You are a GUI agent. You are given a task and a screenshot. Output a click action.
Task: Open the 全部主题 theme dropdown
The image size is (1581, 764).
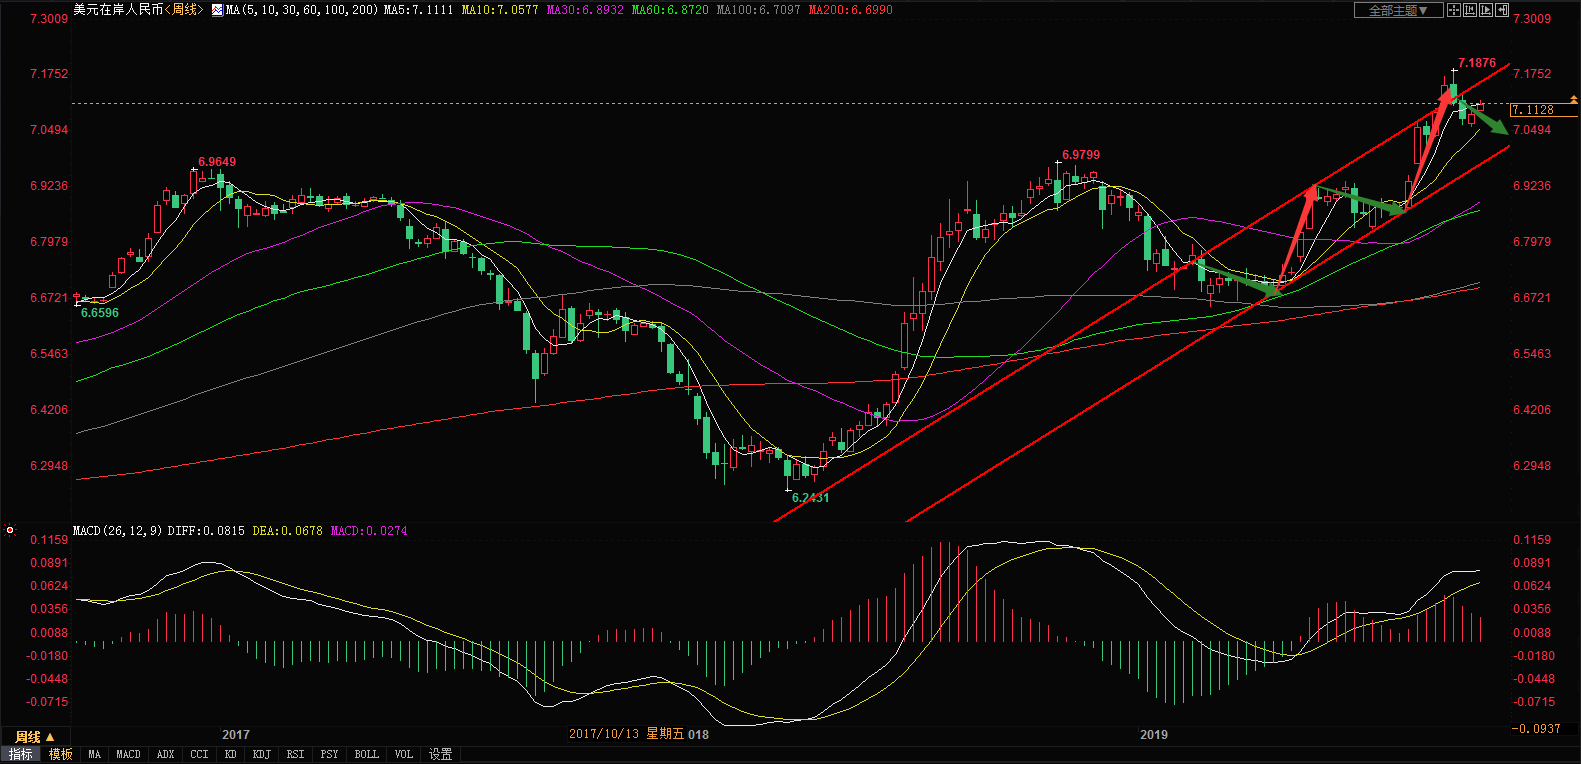(1398, 10)
